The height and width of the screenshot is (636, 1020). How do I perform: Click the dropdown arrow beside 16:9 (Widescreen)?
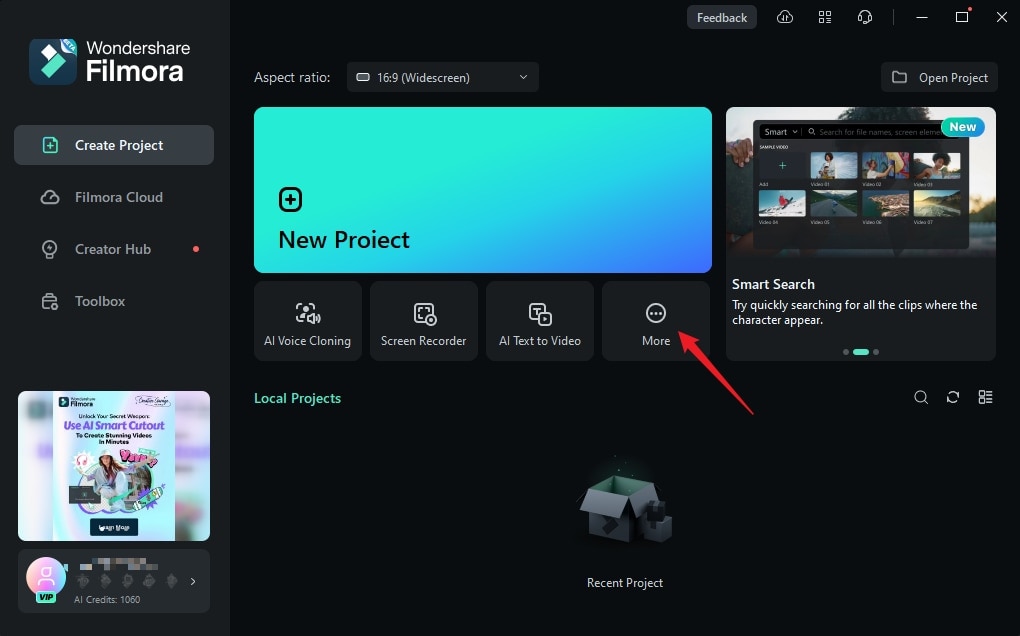coord(523,77)
